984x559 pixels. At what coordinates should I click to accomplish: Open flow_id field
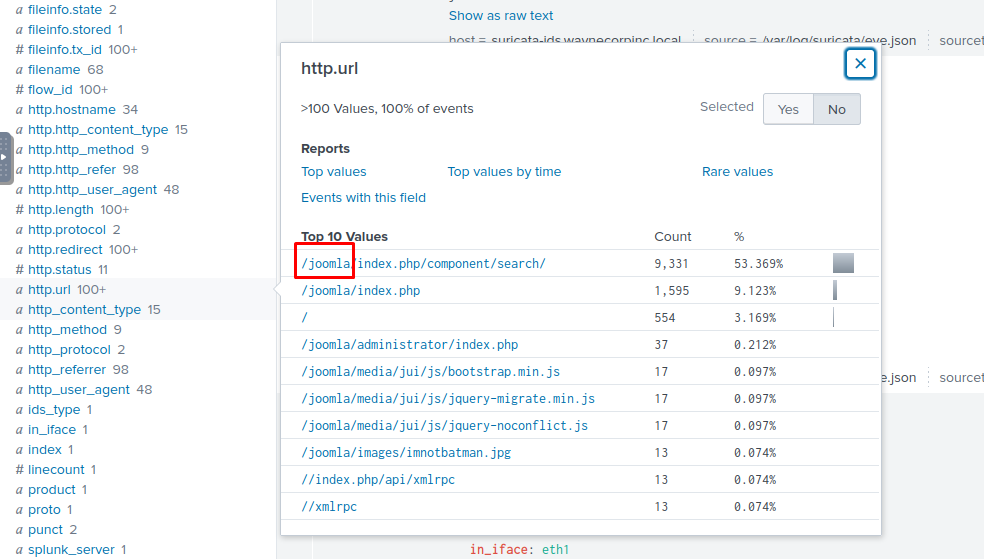click(50, 90)
